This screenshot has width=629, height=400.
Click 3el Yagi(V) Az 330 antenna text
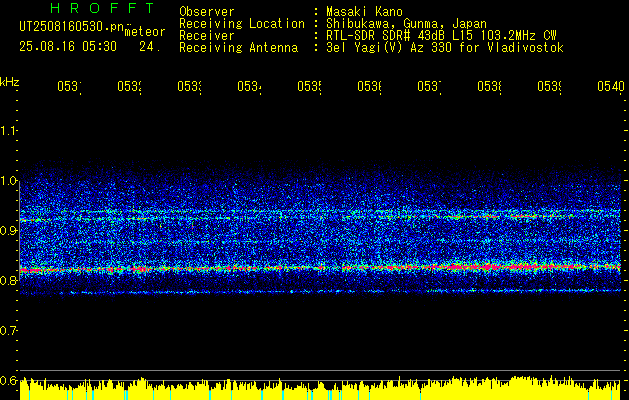pyautogui.click(x=445, y=48)
